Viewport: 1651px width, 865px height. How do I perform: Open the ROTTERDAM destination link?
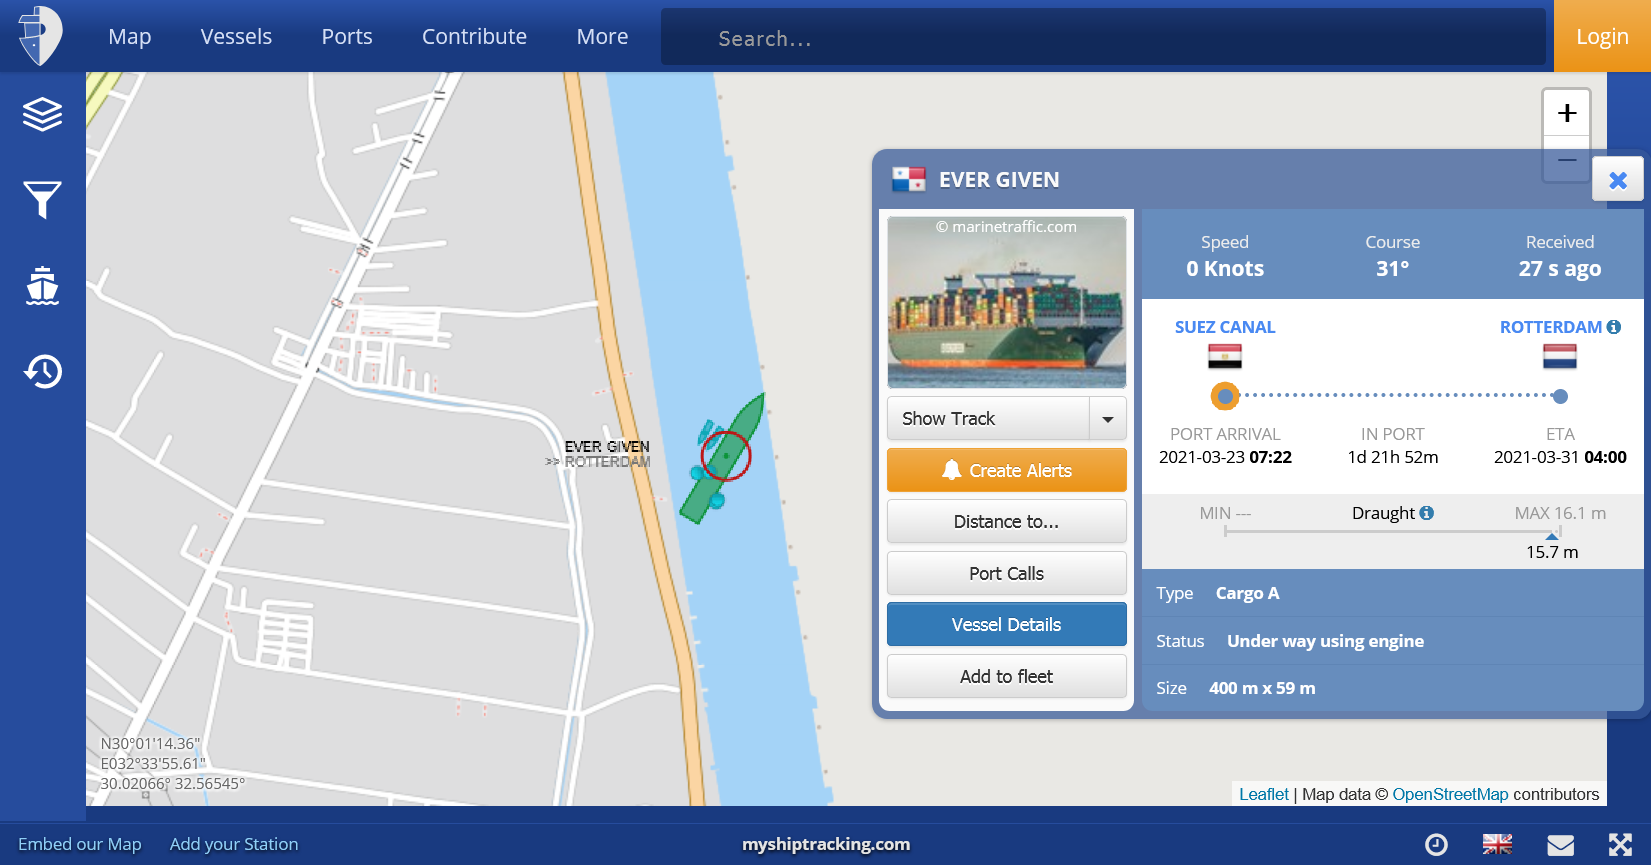click(1551, 327)
